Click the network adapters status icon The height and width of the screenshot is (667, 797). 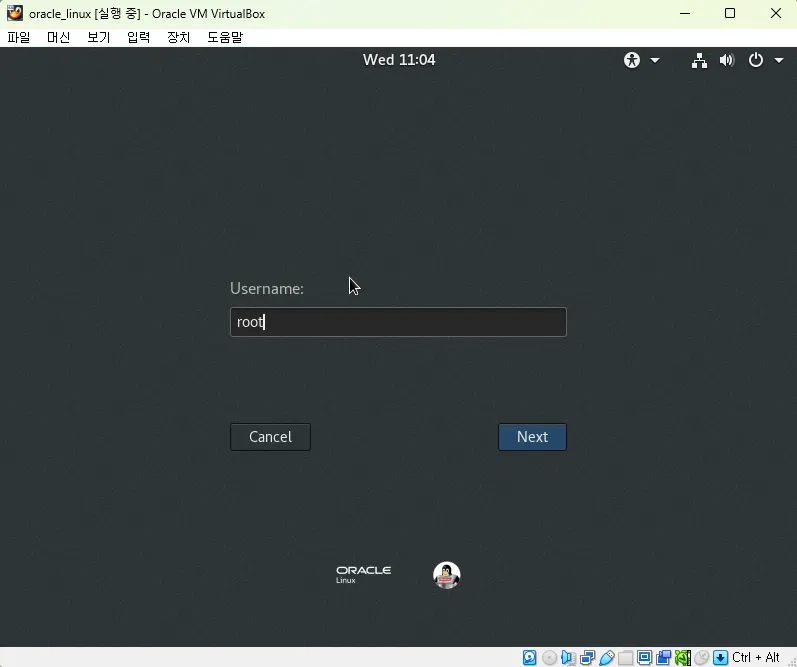tap(588, 657)
